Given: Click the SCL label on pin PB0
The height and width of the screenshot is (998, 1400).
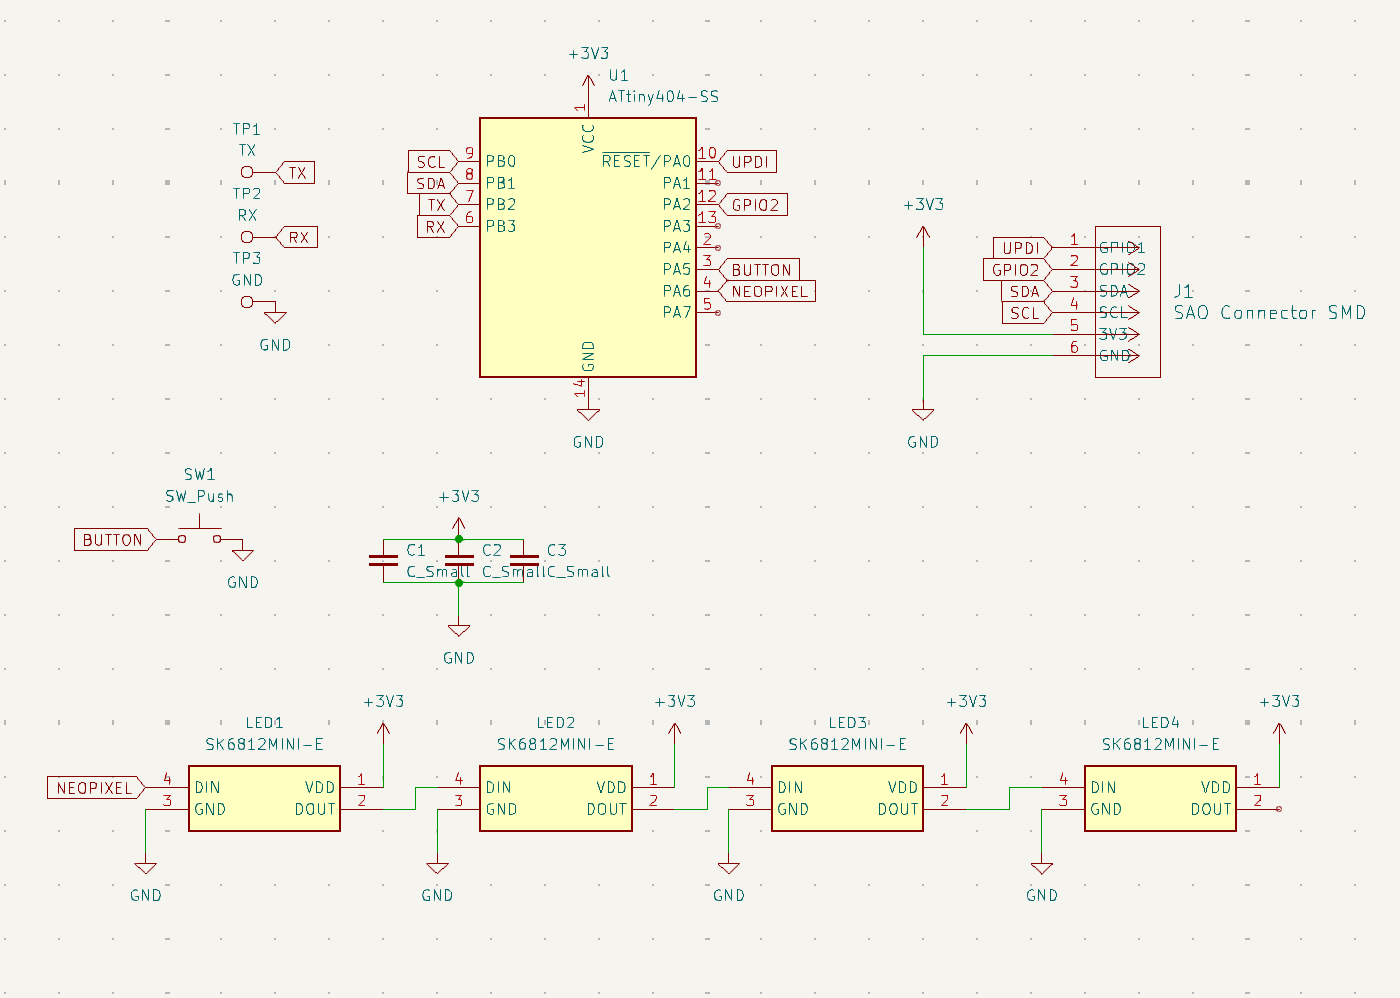Looking at the screenshot, I should click(430, 161).
